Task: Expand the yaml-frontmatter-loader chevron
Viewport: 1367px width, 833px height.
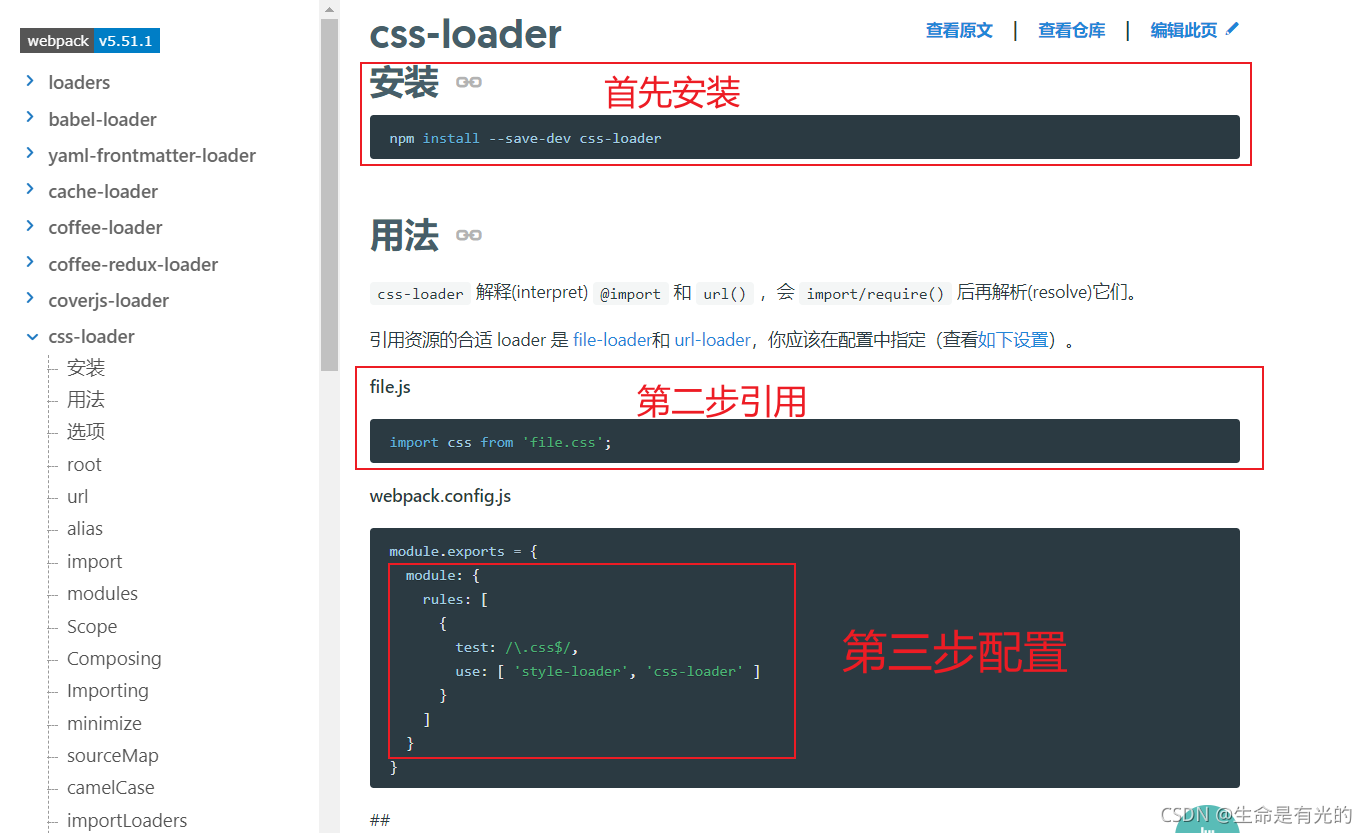Action: pos(31,154)
